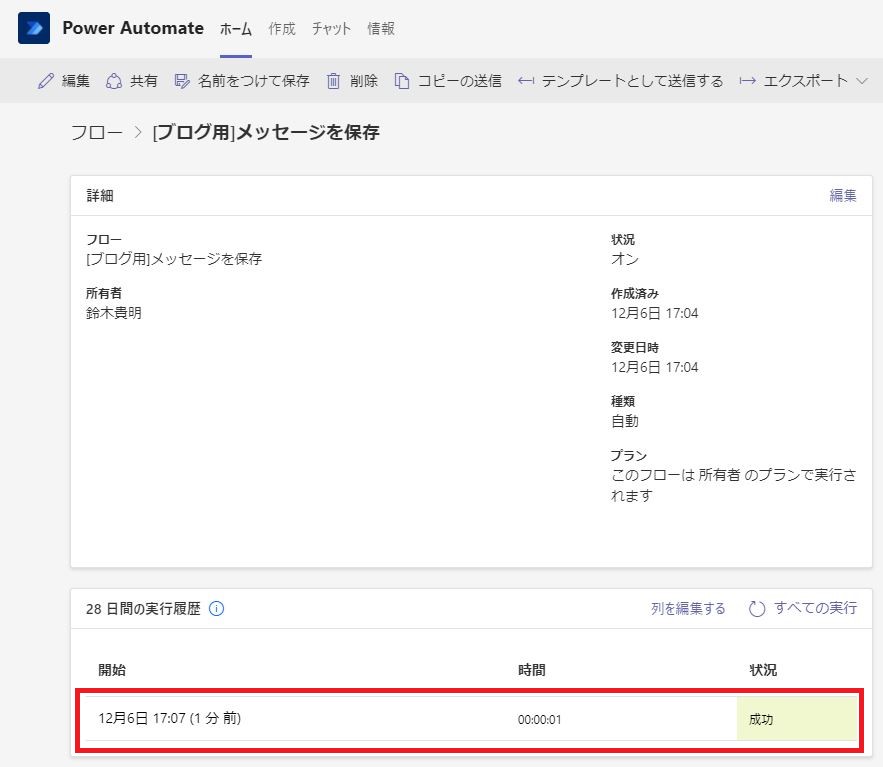This screenshot has width=883, height=767.
Task: Click the プラン description text
Action: tap(734, 485)
